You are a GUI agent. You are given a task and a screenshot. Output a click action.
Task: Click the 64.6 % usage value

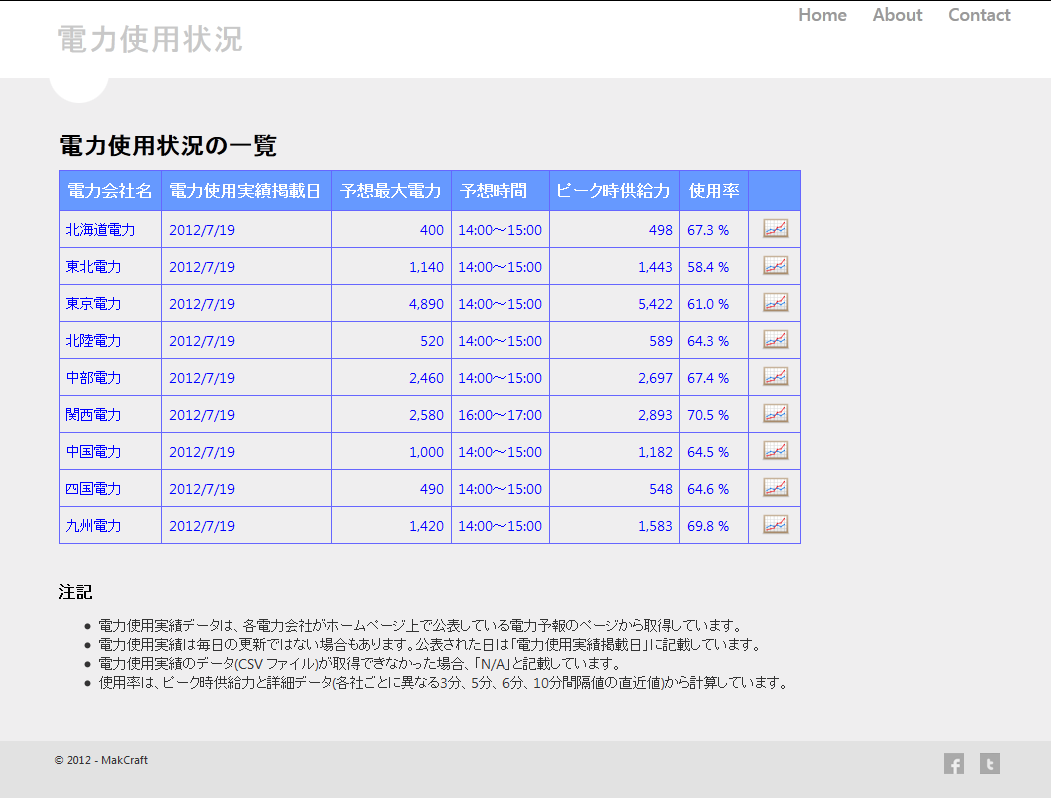coord(708,488)
